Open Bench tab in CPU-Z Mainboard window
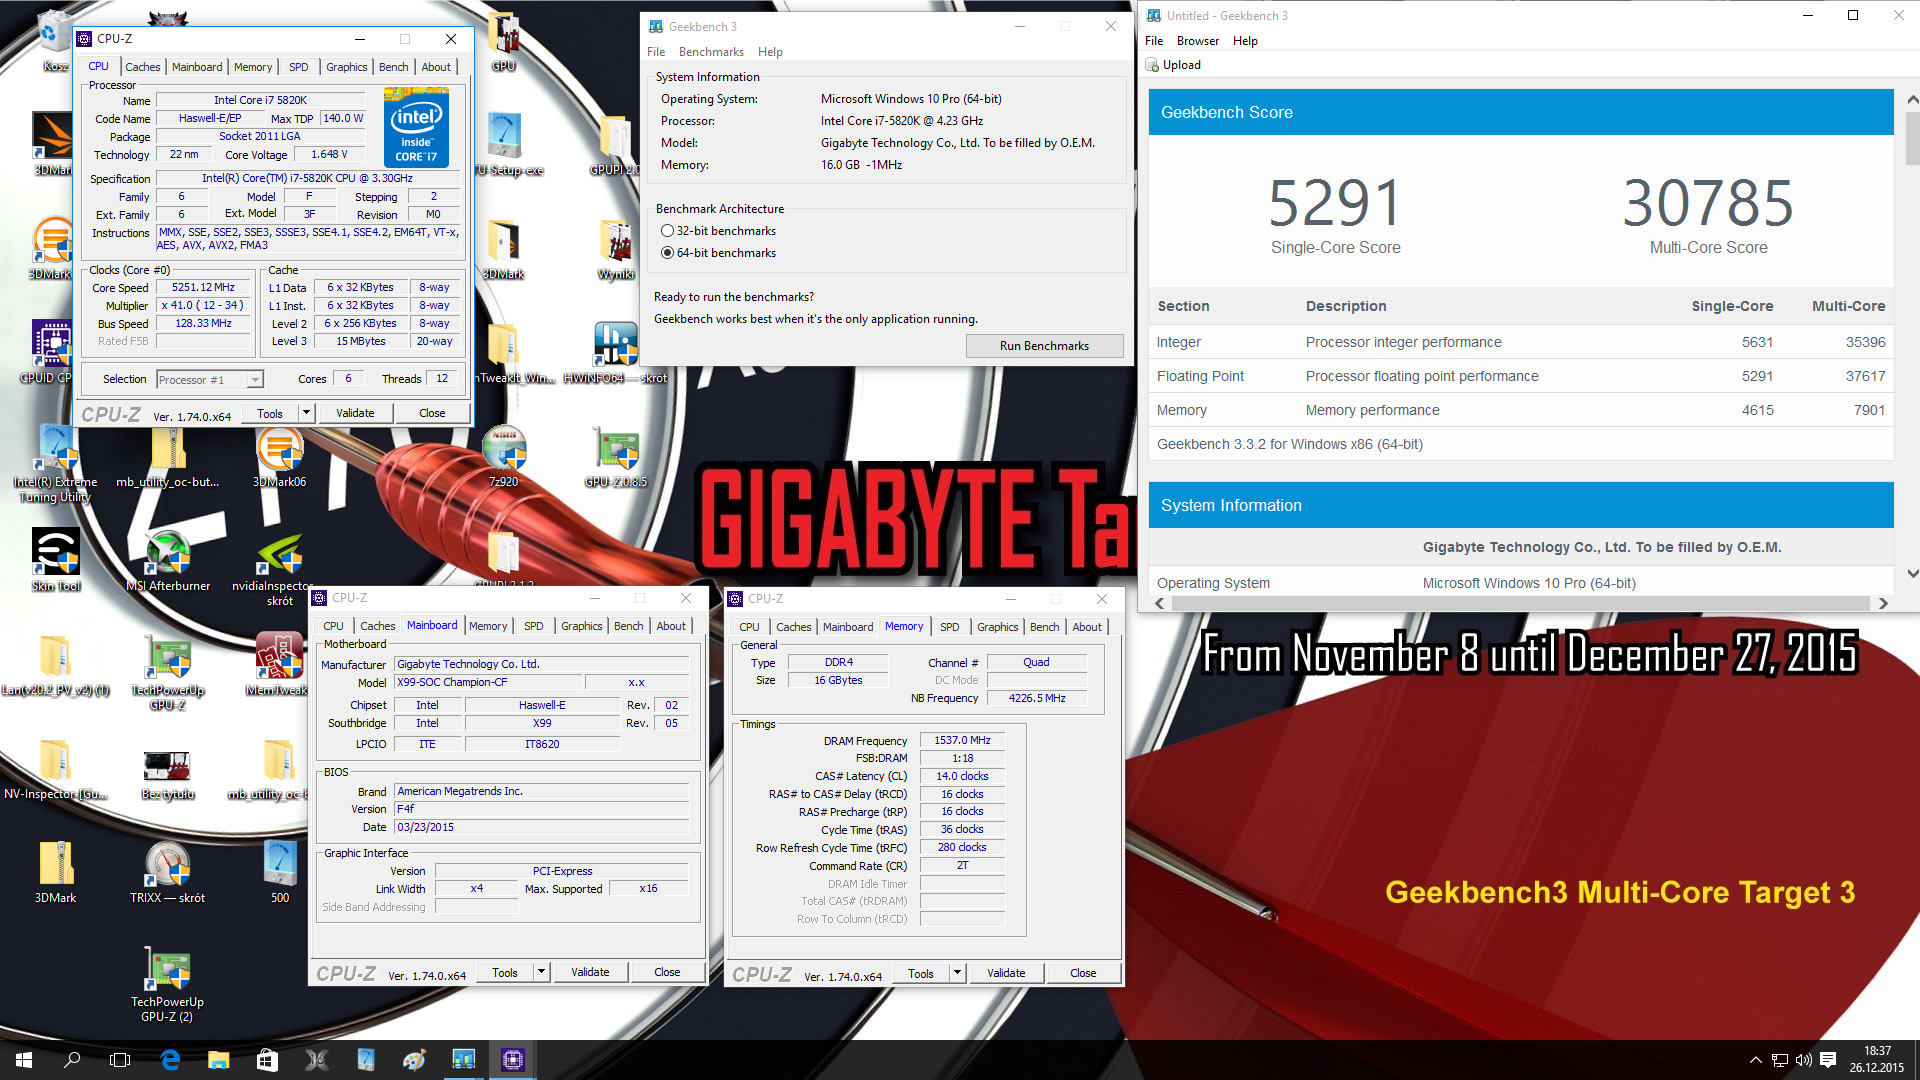Image resolution: width=1920 pixels, height=1080 pixels. (x=628, y=626)
